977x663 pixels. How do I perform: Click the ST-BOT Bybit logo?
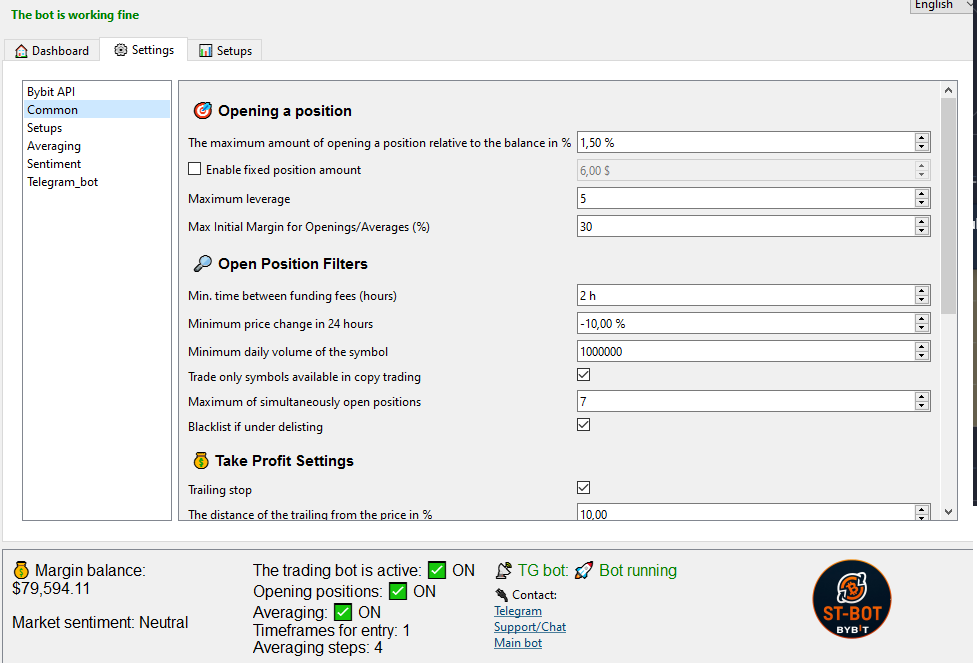point(852,599)
